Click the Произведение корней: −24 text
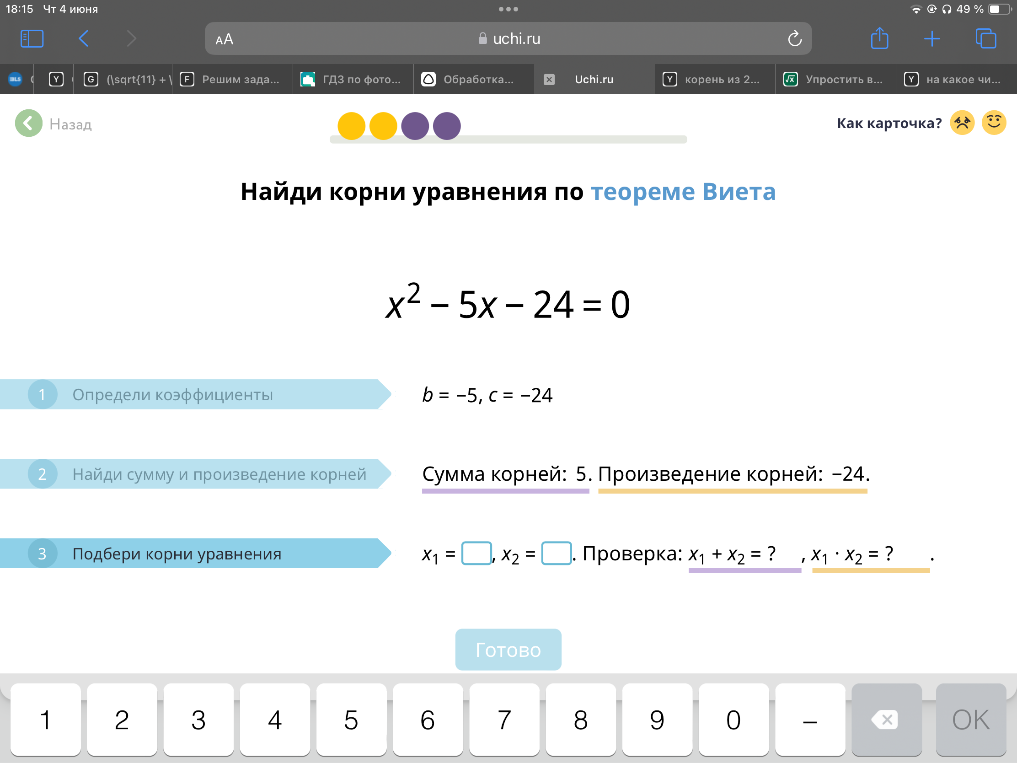Screen dimensions: 1017x763 (733, 474)
